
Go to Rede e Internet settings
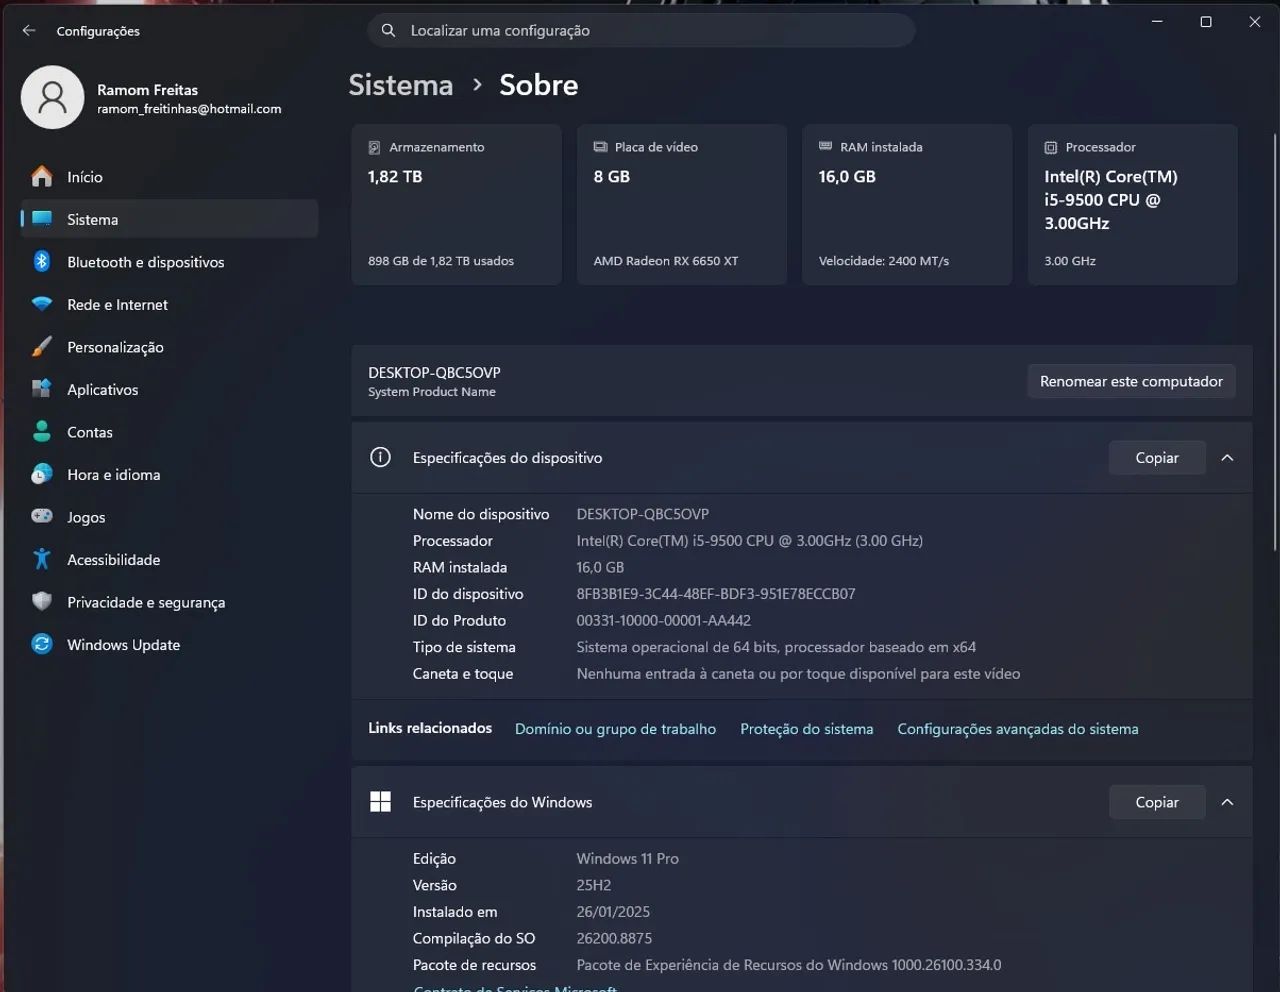click(x=169, y=304)
